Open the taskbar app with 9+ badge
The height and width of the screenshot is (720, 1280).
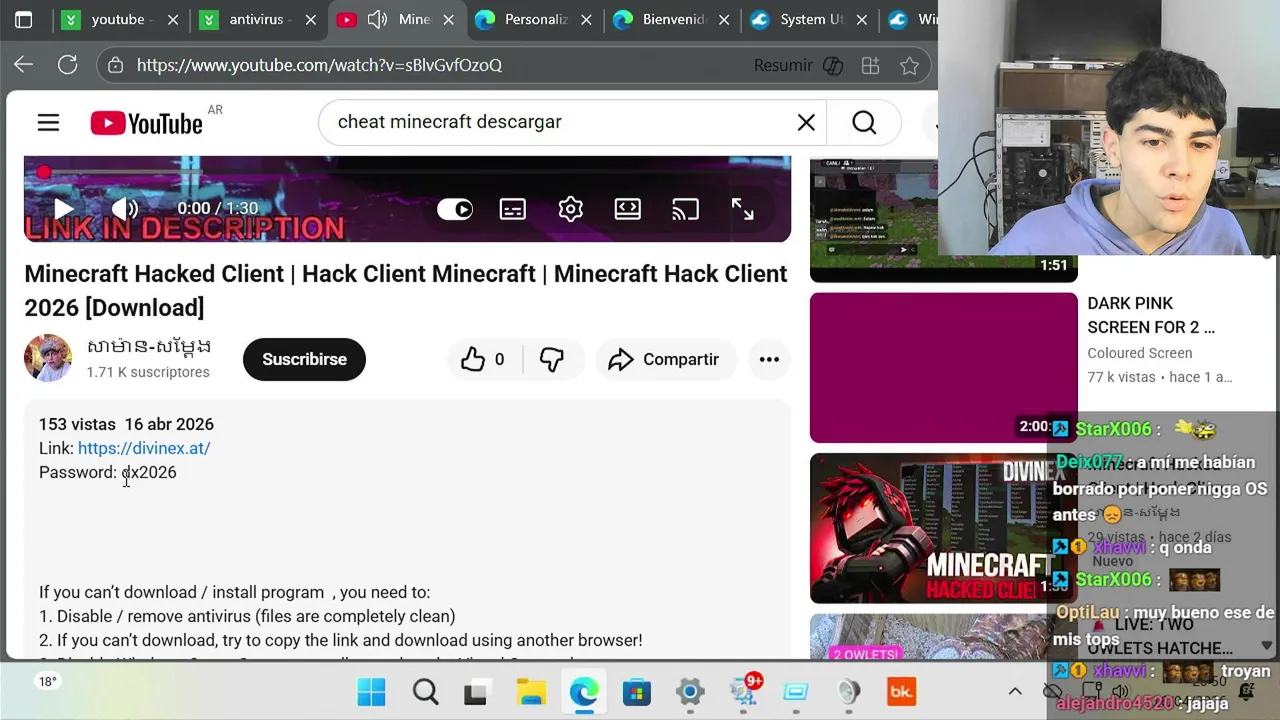(744, 692)
